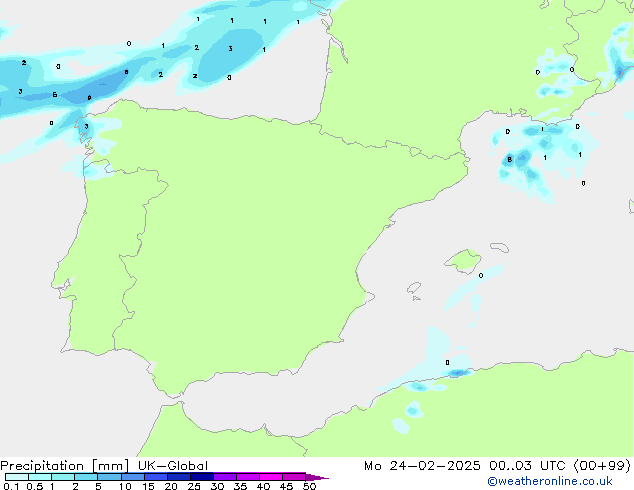Click the '0.1' legend scale label

tap(11, 486)
